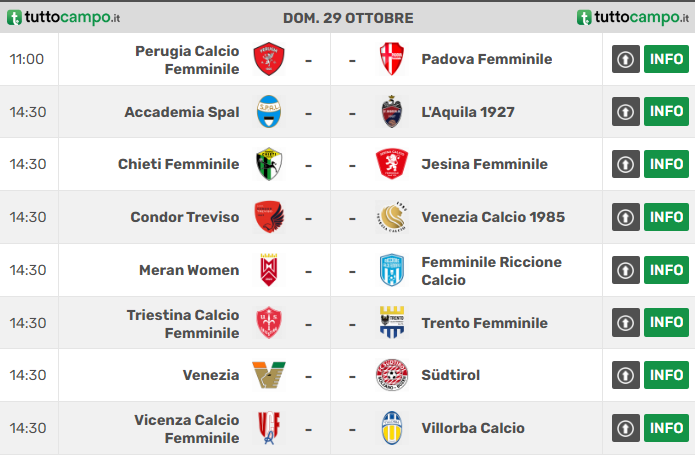This screenshot has height=457, width=695.
Task: Click the Perugia Calcio Femminile team crest
Action: coord(269,59)
